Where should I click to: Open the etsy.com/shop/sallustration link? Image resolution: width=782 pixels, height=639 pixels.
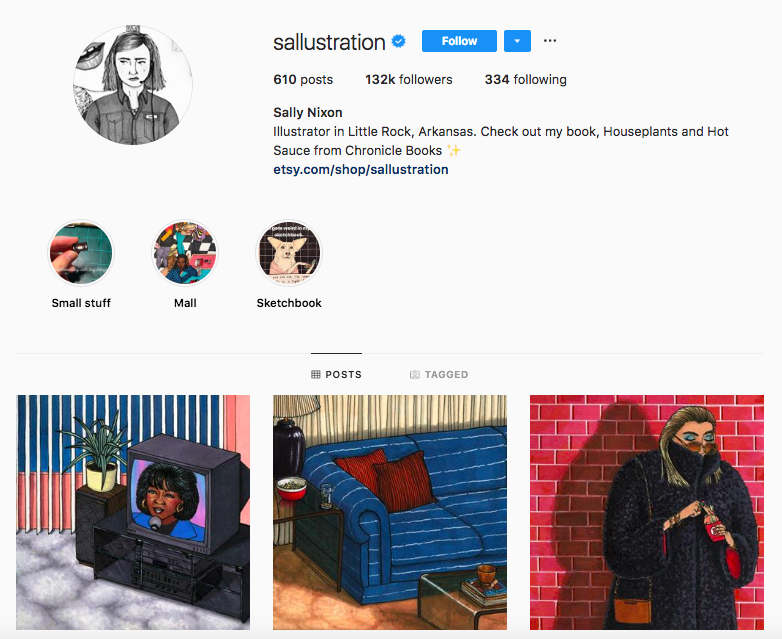361,170
